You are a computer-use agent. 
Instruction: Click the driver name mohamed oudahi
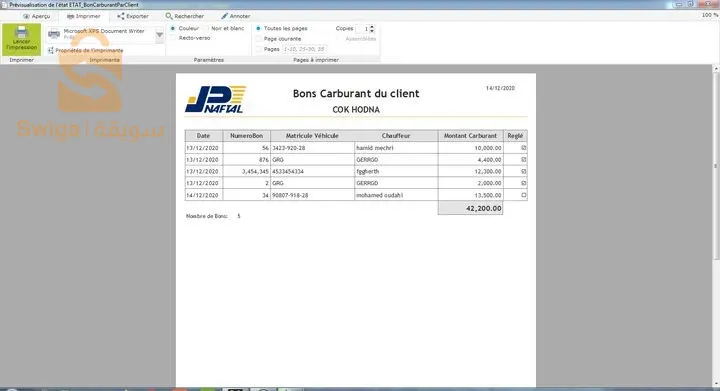[x=379, y=195]
